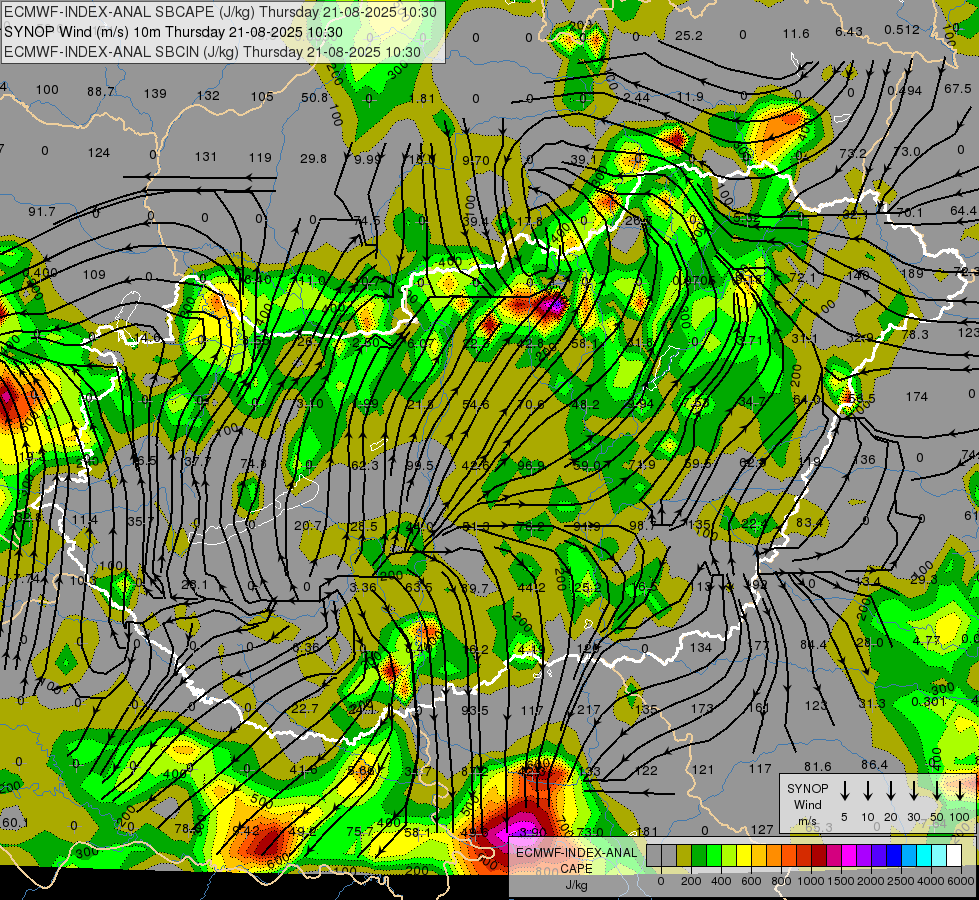Click the map value 109
The height and width of the screenshot is (900, 979).
pos(94,275)
